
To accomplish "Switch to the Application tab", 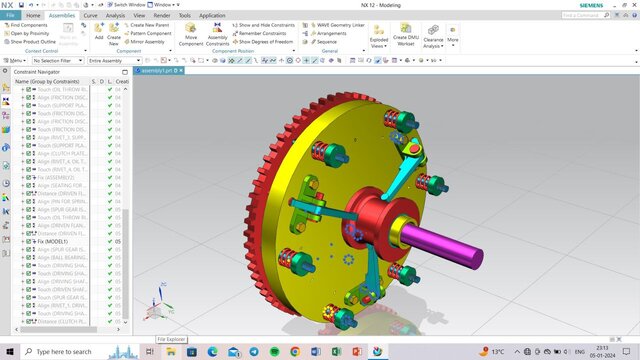I will coord(212,16).
